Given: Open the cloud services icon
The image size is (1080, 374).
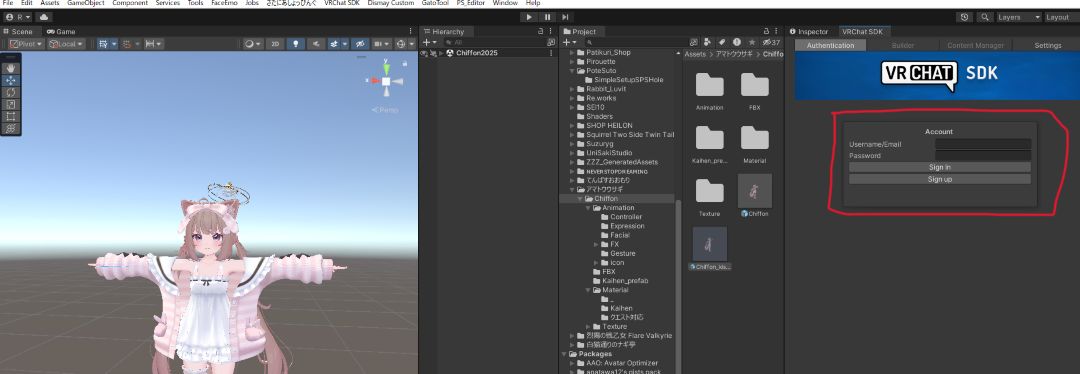Looking at the screenshot, I should click(x=43, y=17).
